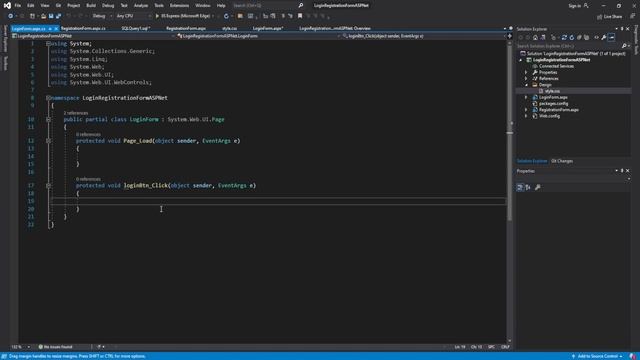640x360 pixels.
Task: Click the browser Refresh icon in toolbar
Action: click(227, 16)
